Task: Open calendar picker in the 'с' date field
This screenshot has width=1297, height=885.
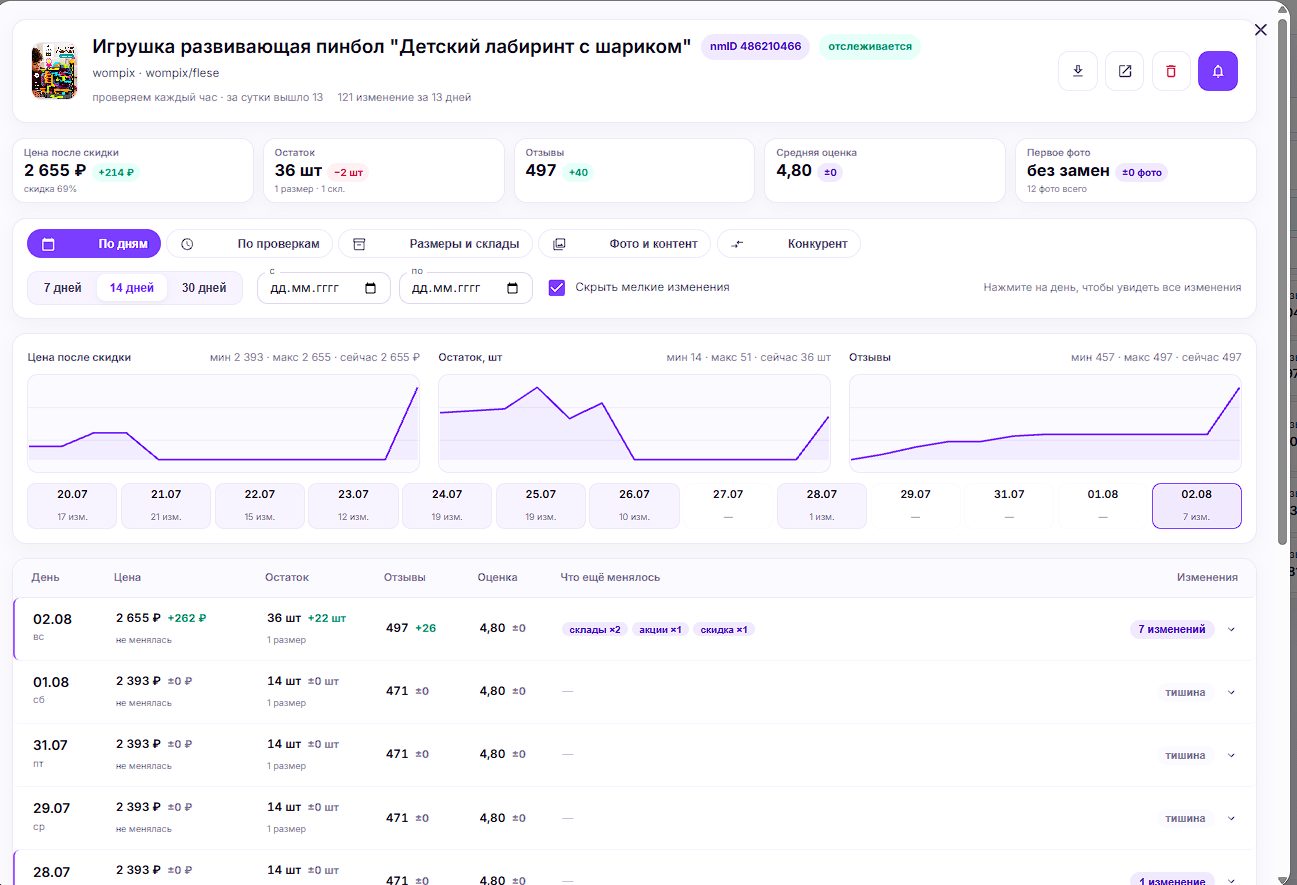Action: [371, 288]
